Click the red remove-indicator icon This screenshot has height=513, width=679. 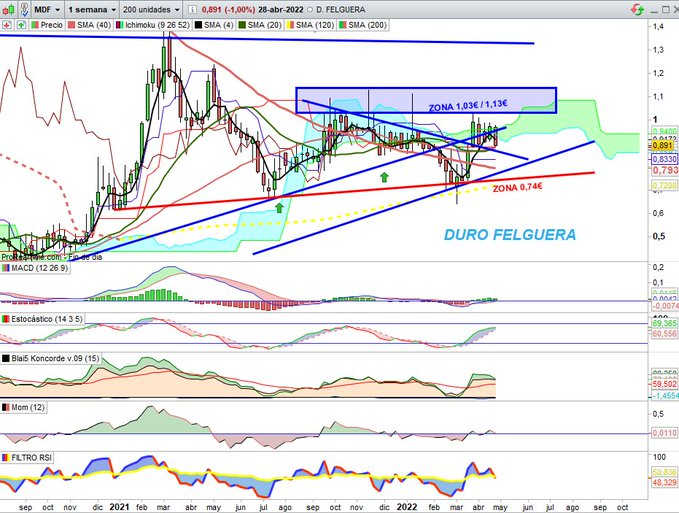click(6, 25)
